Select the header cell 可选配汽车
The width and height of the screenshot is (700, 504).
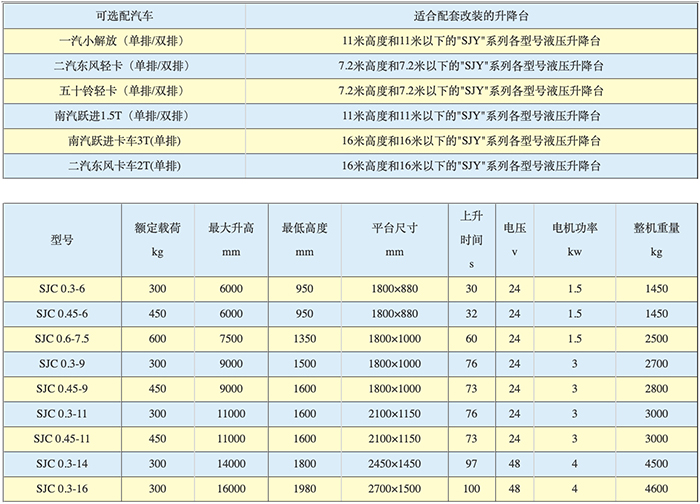click(x=125, y=17)
